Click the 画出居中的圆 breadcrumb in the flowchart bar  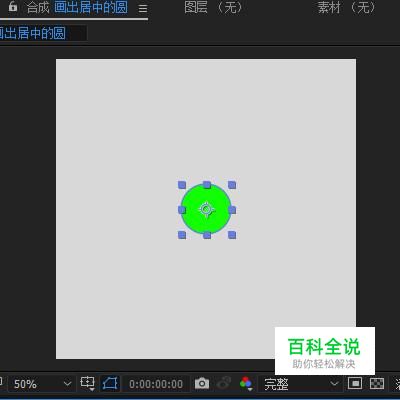[33, 33]
